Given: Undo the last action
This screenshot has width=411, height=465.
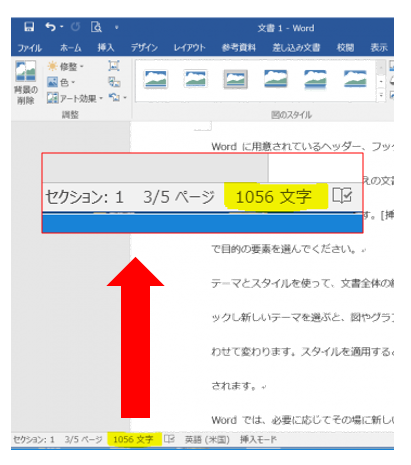Looking at the screenshot, I should click(51, 27).
